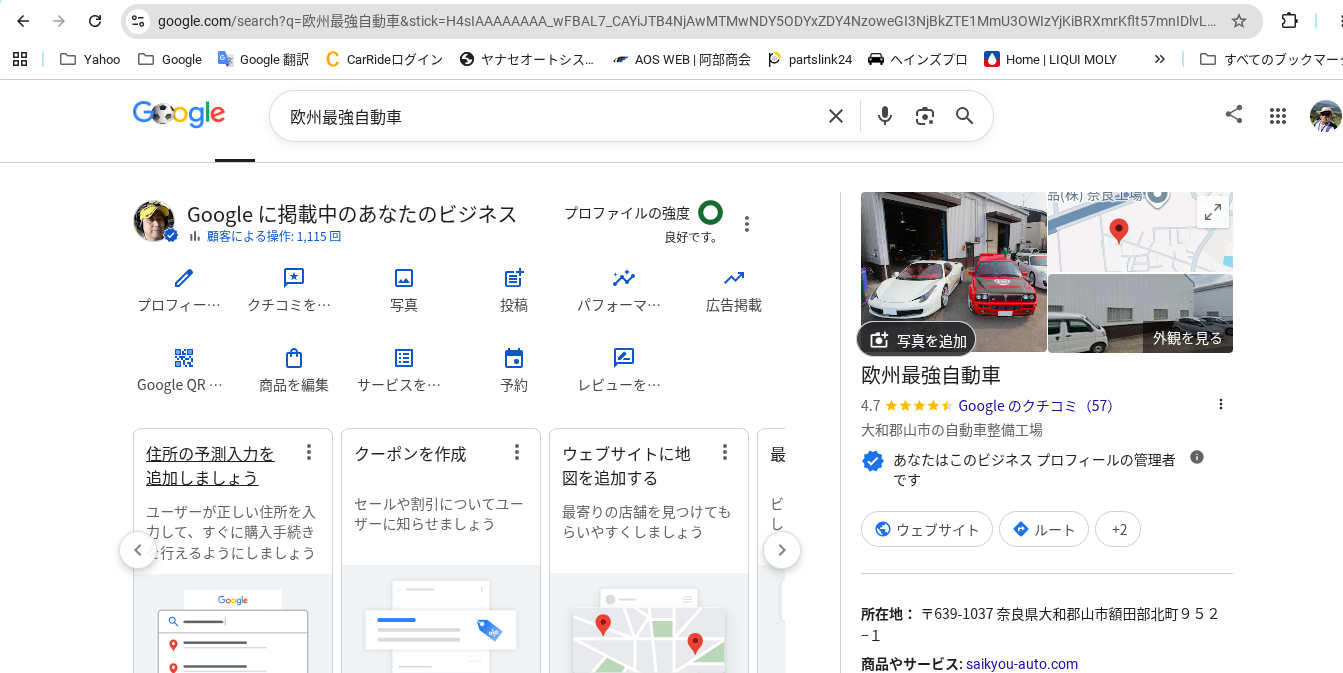Submit search with magnifier icon
The image size is (1343, 673).
[x=964, y=116]
